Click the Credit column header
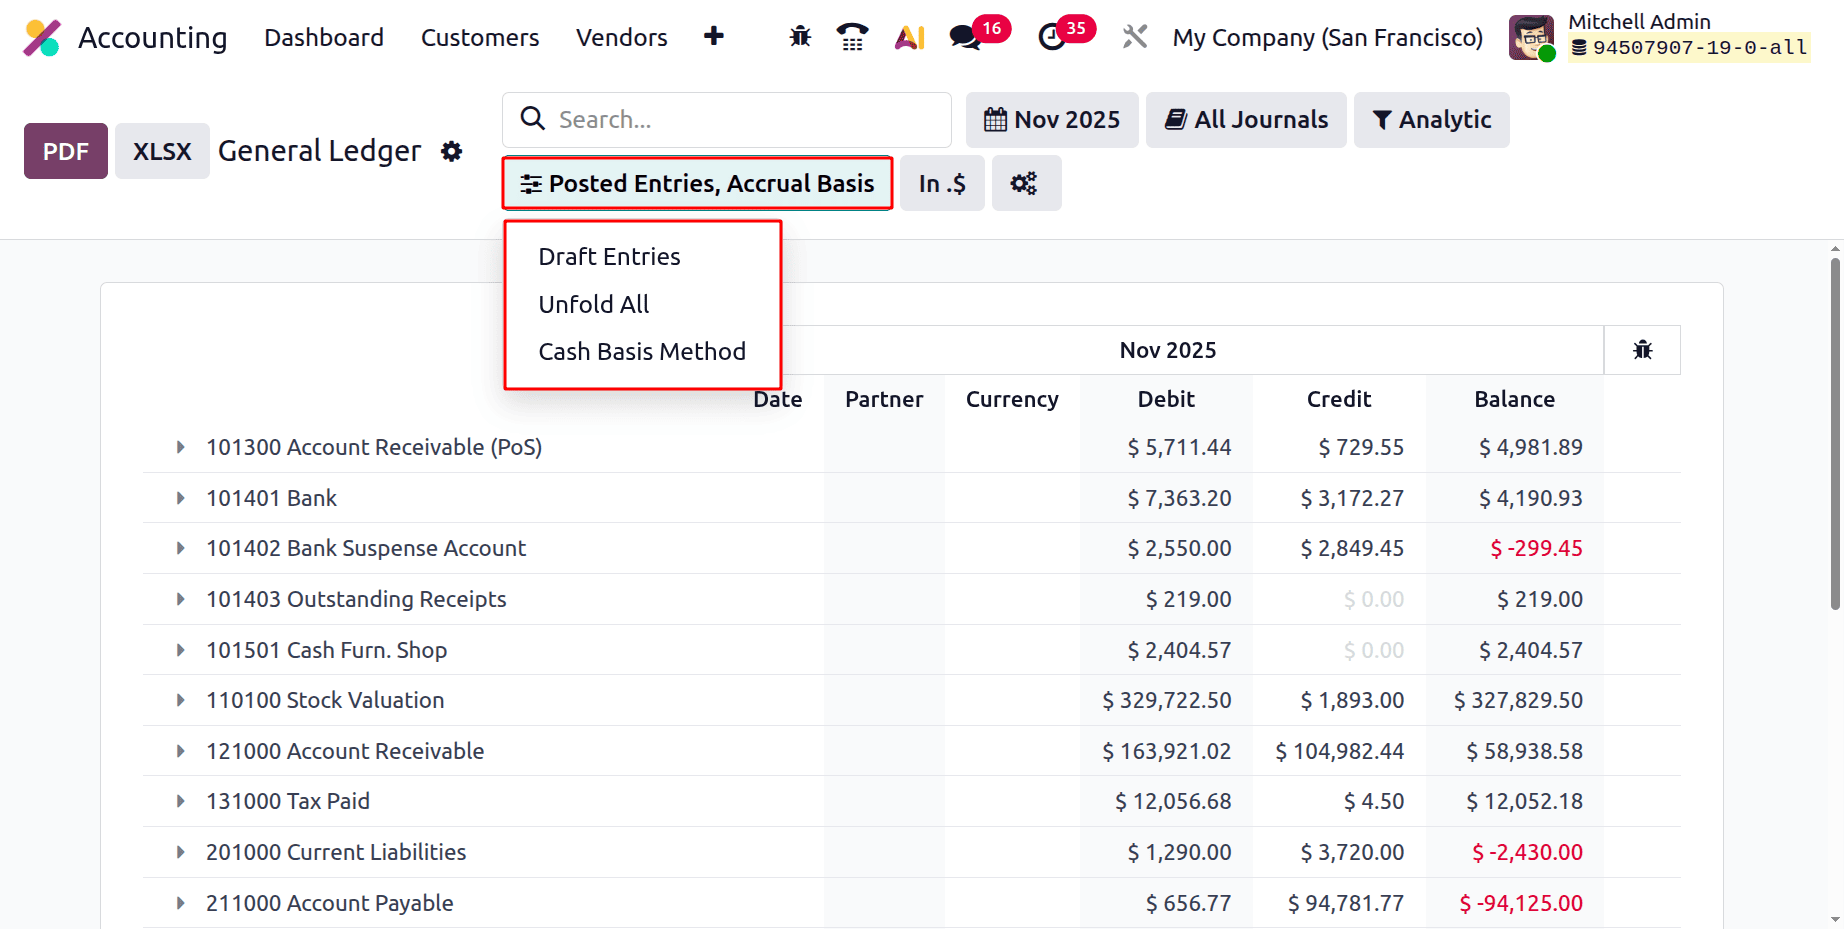 [1339, 399]
